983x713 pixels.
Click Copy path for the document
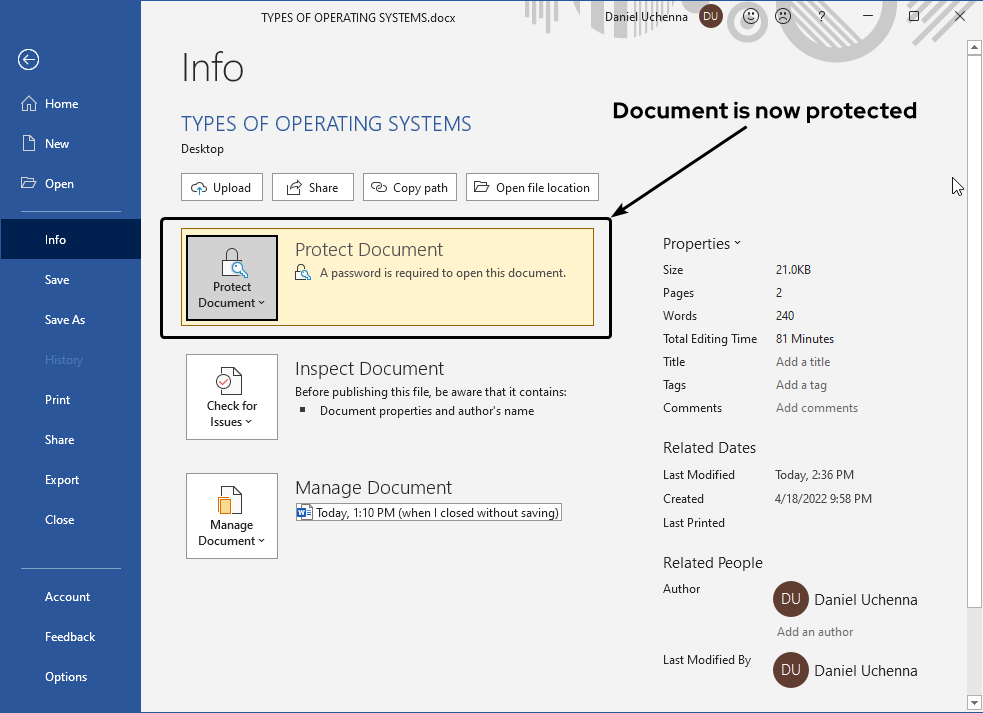point(409,187)
